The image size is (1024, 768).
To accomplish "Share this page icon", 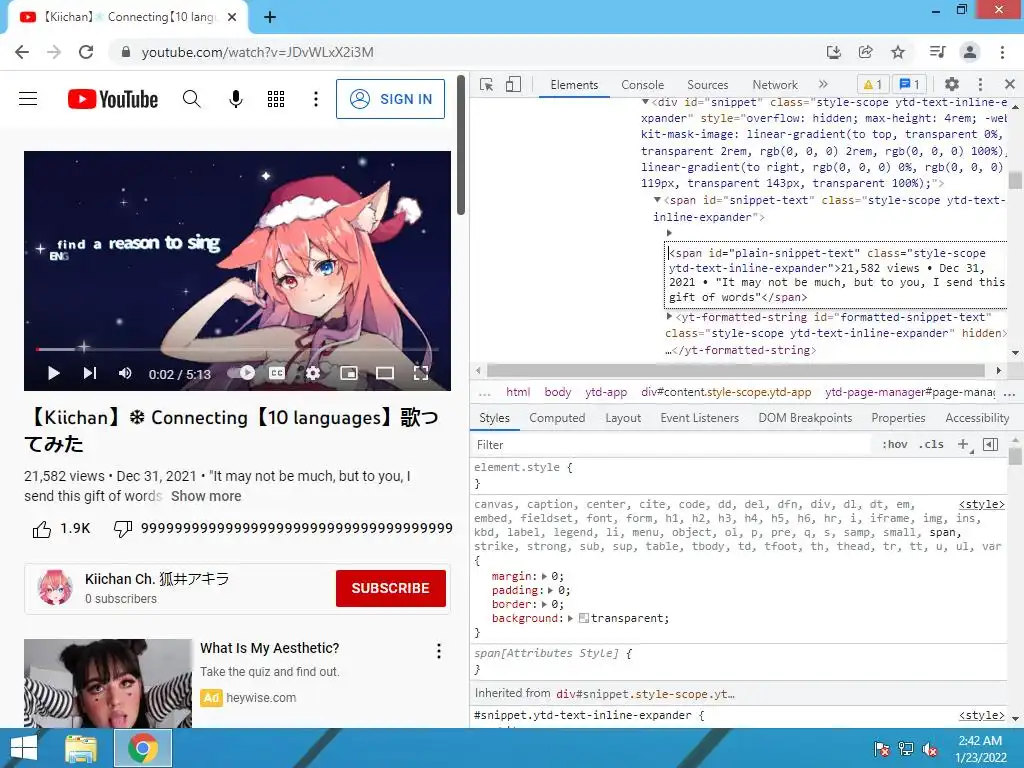I will 866,52.
